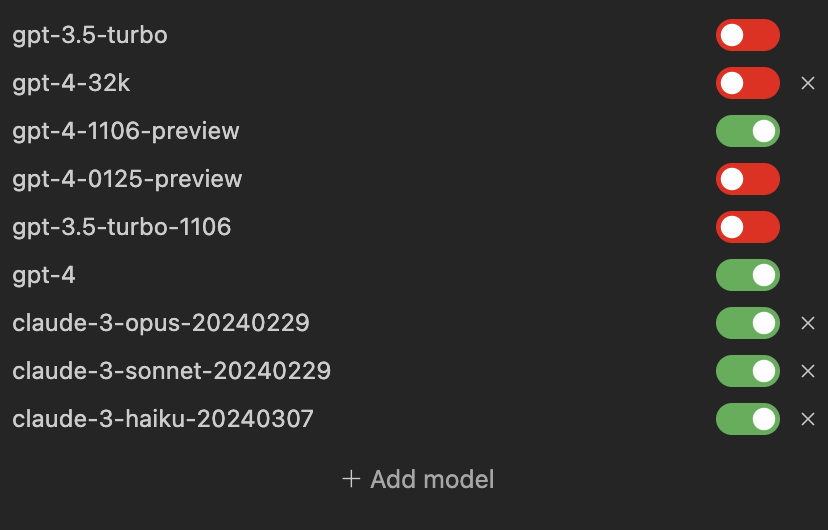Remove claude-3-sonnet-20240229 via X icon

click(x=808, y=371)
